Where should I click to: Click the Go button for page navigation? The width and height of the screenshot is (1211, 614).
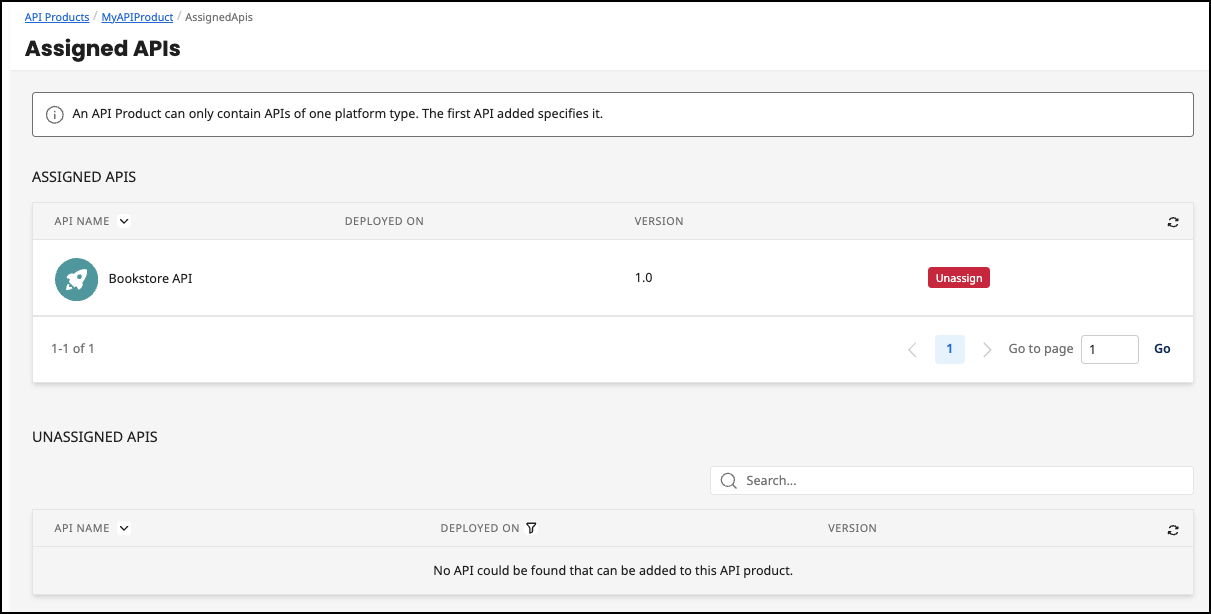point(1161,348)
